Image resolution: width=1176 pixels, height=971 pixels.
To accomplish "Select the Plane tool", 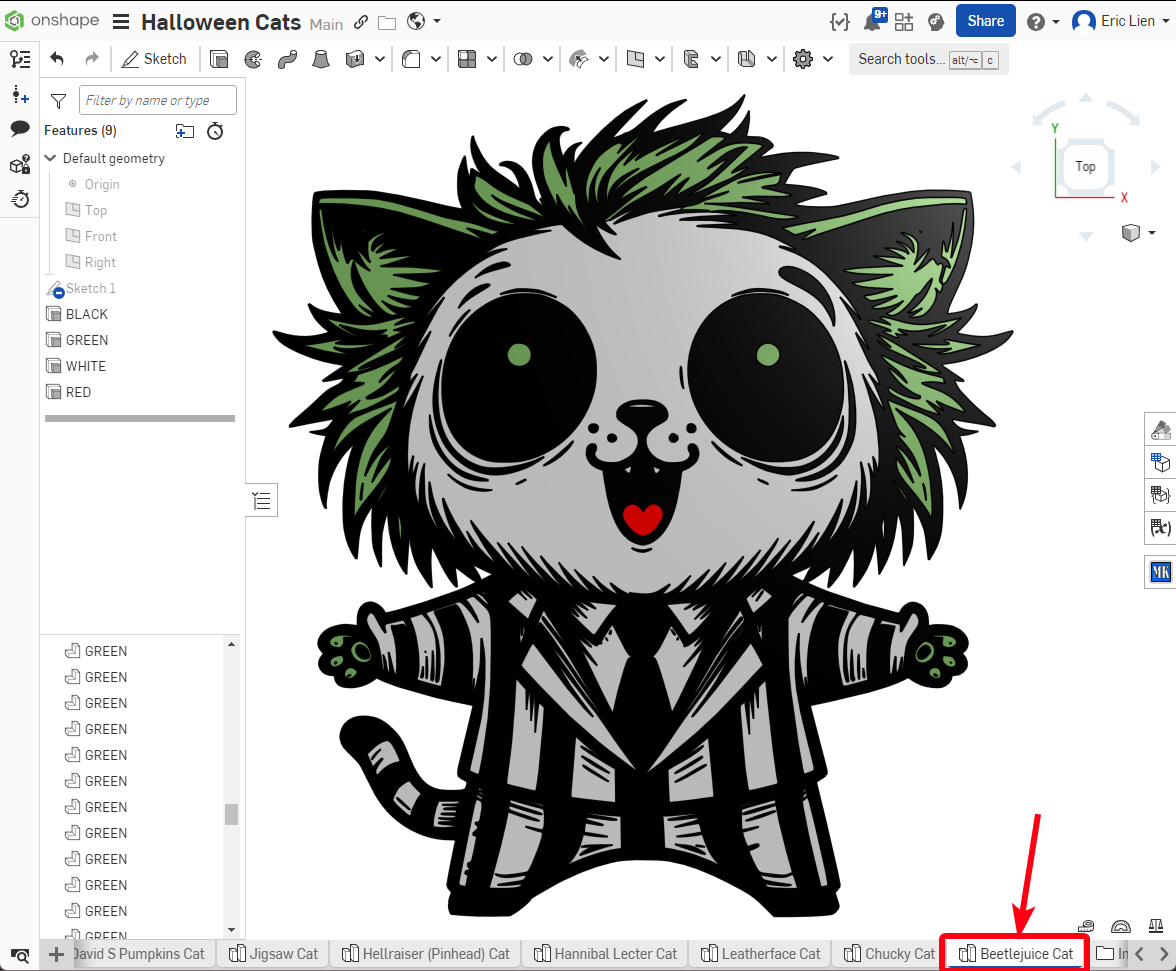I will pos(635,59).
